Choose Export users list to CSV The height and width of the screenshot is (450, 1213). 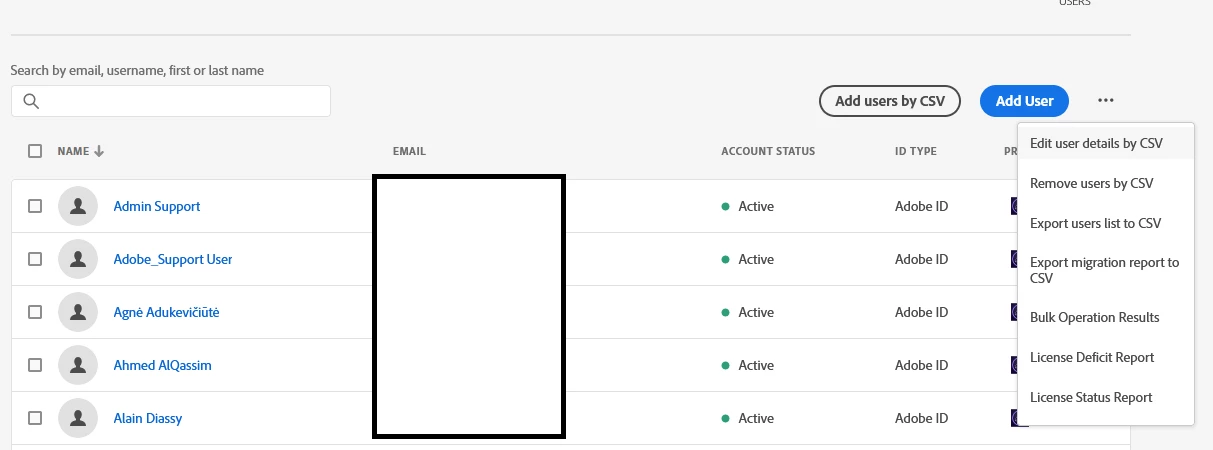1106,223
